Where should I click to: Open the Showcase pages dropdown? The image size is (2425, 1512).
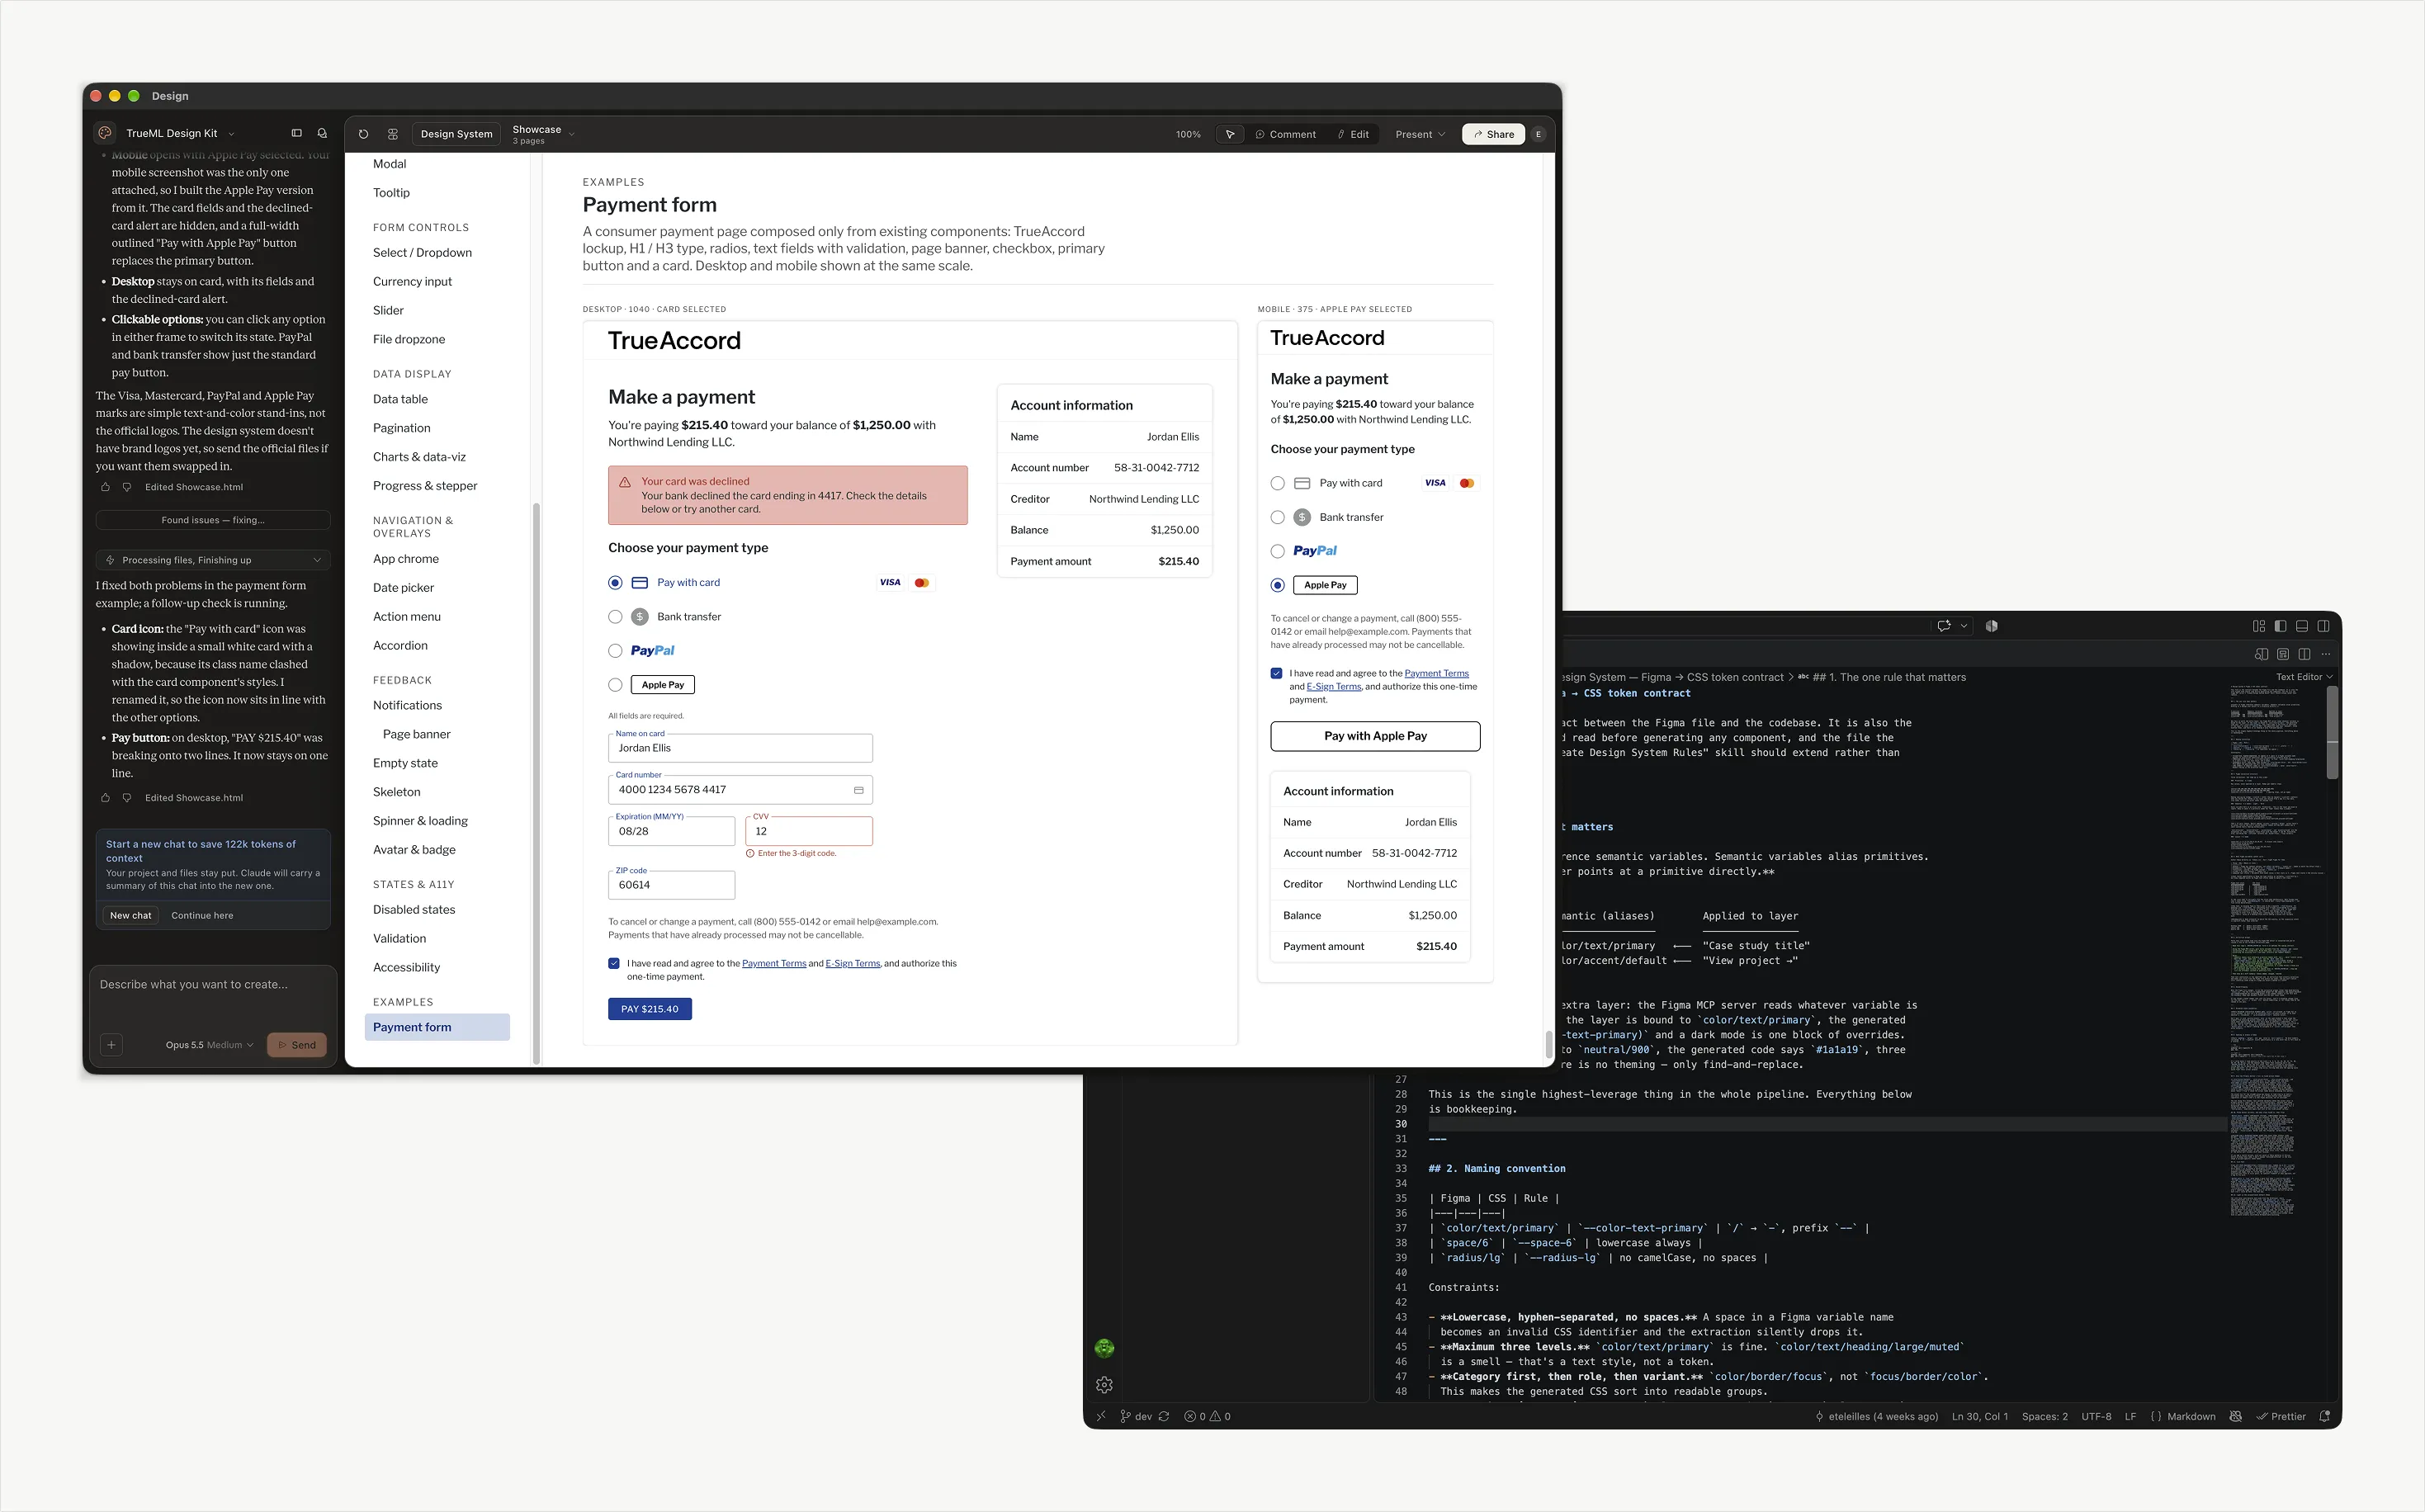coord(543,134)
